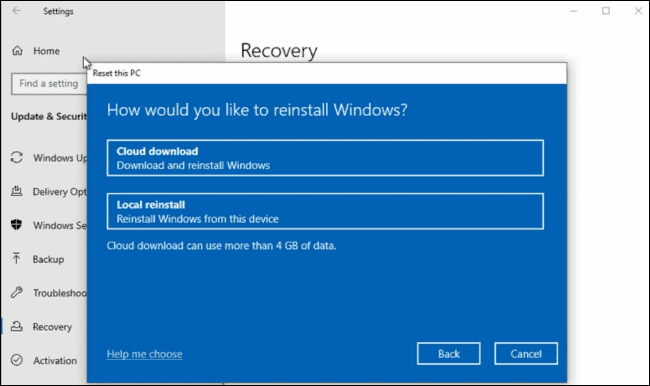The image size is (650, 386).
Task: Click the Settings back arrow
Action: [17, 11]
